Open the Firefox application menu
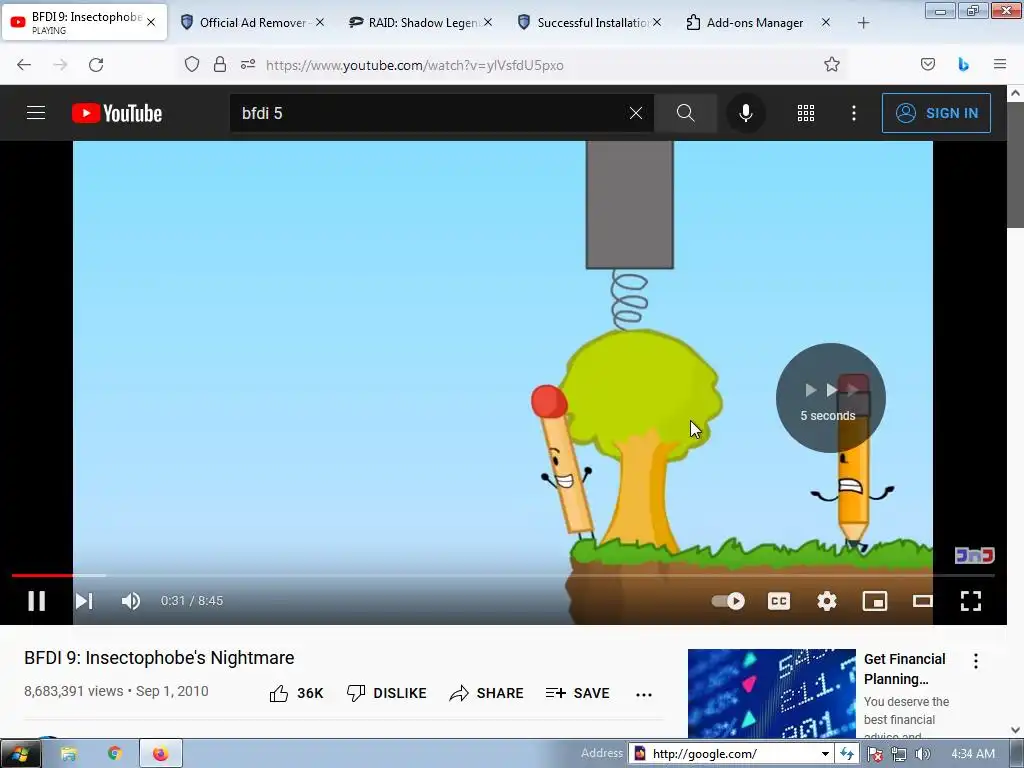Image resolution: width=1024 pixels, height=768 pixels. point(999,64)
